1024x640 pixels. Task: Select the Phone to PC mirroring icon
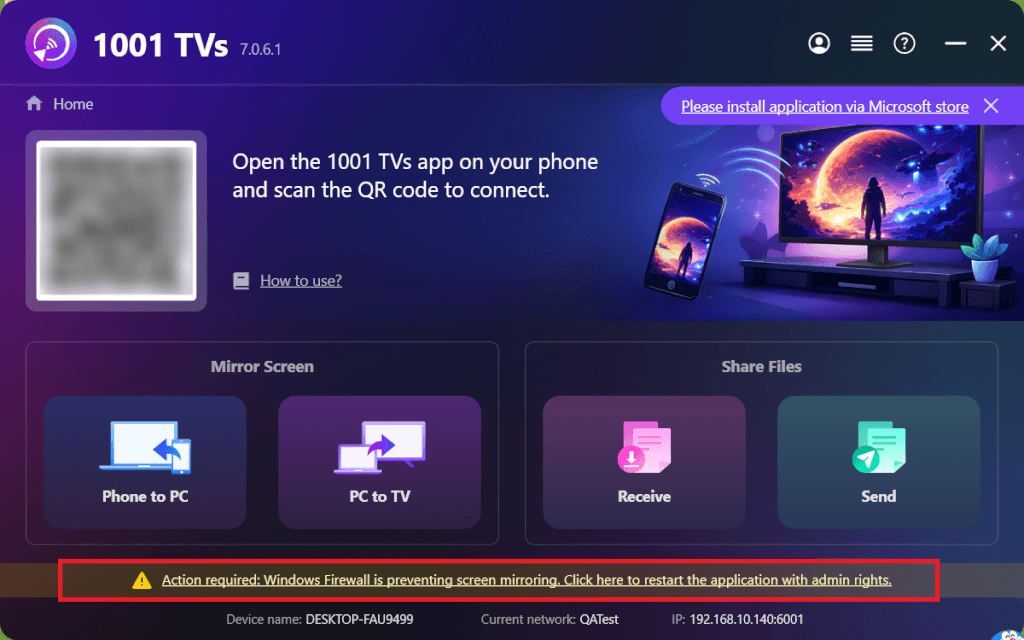(x=145, y=447)
